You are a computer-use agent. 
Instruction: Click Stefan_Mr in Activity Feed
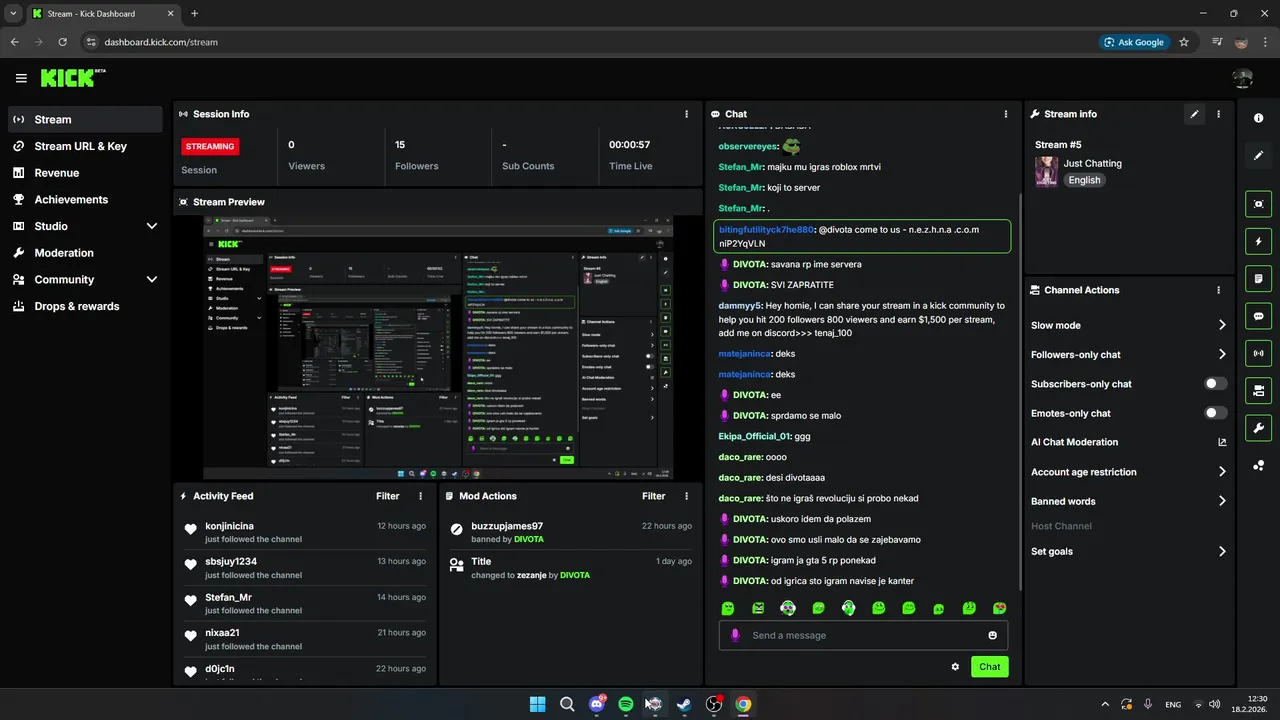(x=228, y=597)
